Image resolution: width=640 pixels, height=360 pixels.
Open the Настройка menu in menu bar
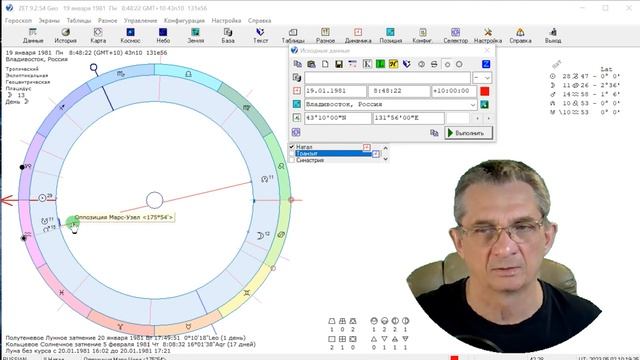(226, 20)
